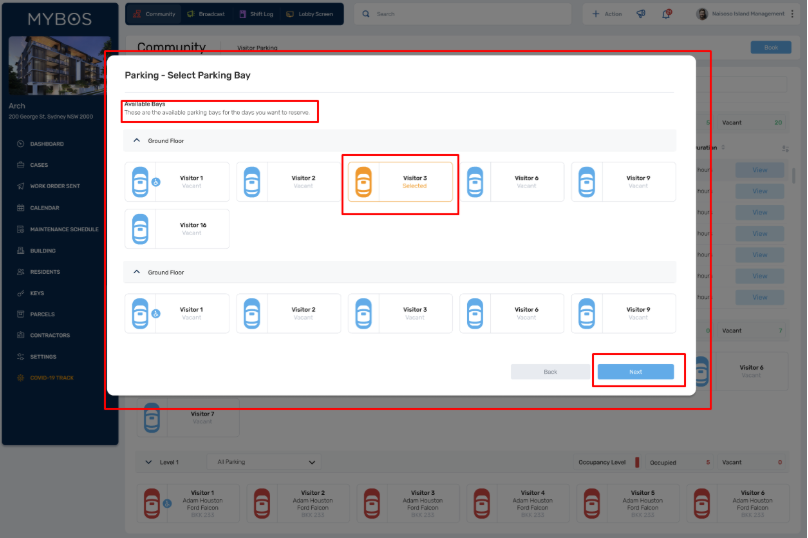
Task: Click the Cases briefcase icon
Action: click(x=20, y=165)
